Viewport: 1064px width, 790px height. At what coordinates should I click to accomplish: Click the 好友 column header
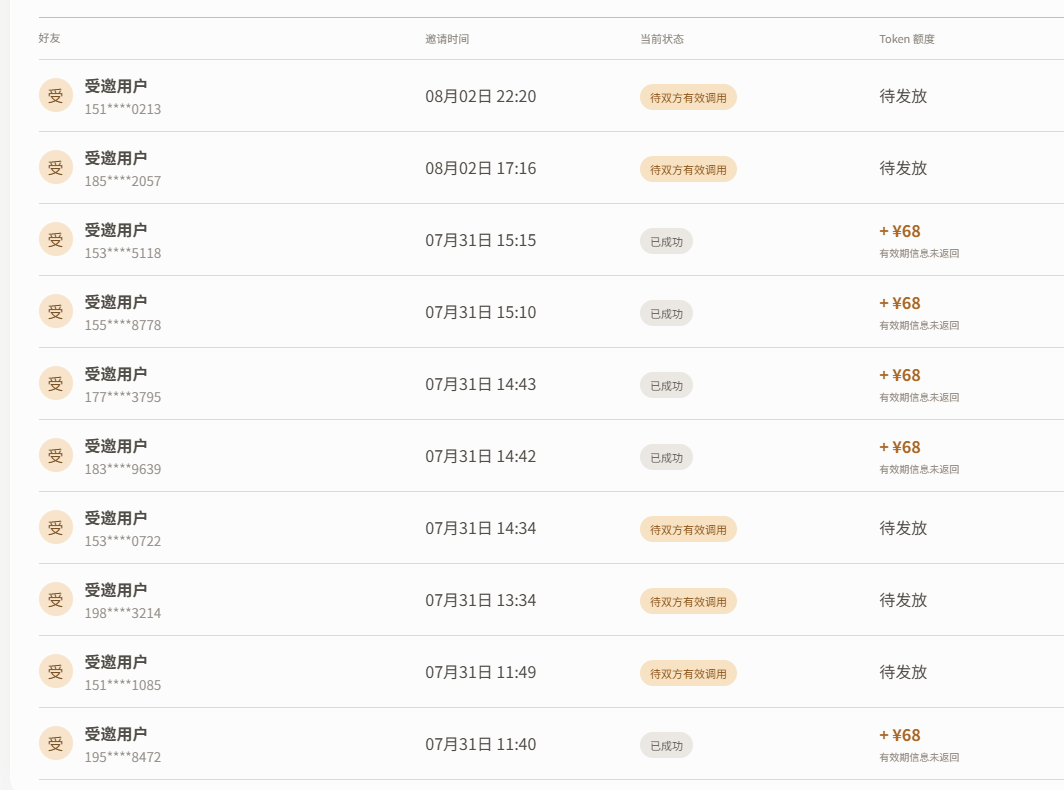pos(50,38)
